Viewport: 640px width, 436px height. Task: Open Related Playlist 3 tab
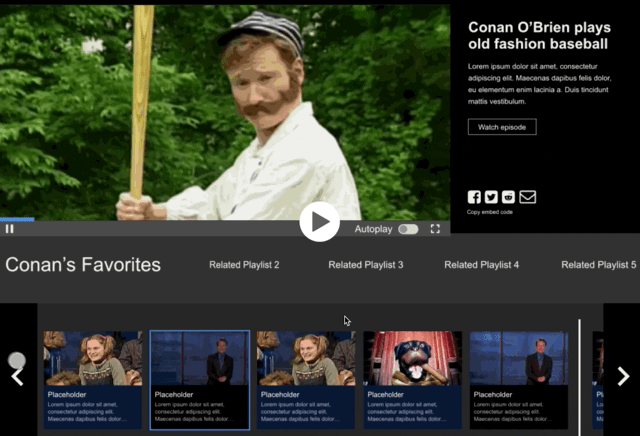(366, 265)
